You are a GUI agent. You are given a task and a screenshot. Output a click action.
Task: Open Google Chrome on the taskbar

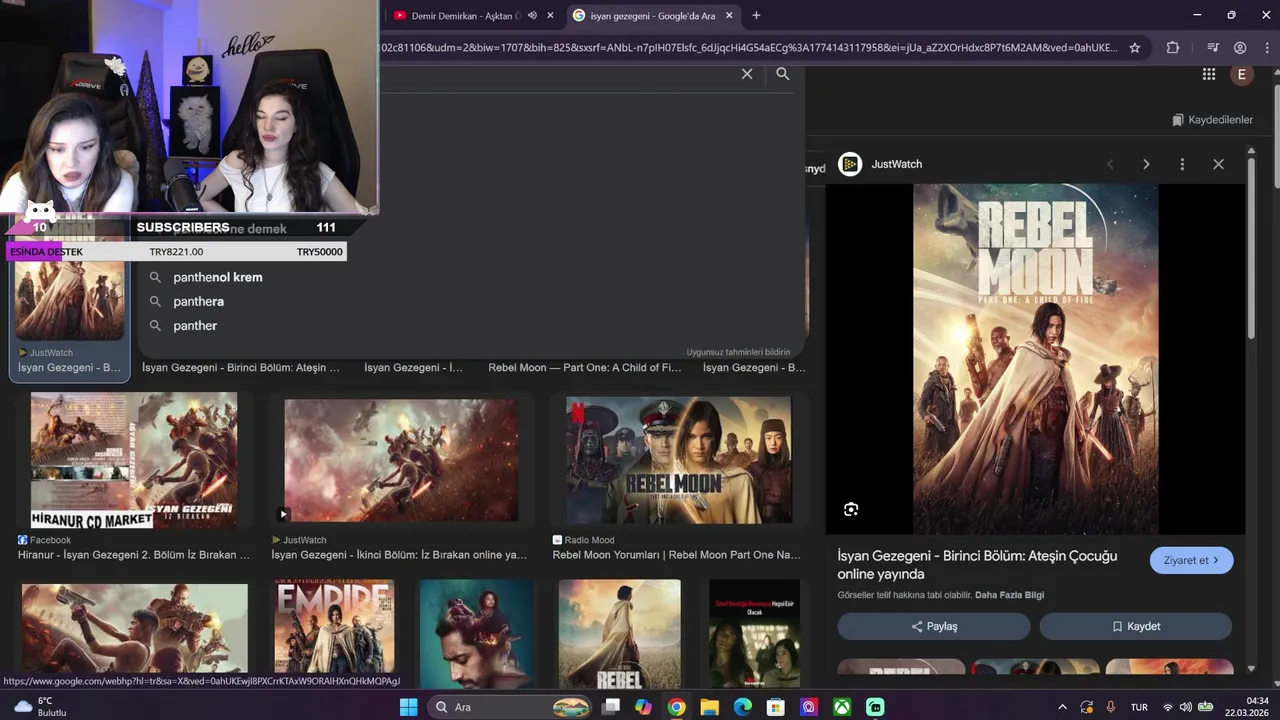click(x=676, y=707)
